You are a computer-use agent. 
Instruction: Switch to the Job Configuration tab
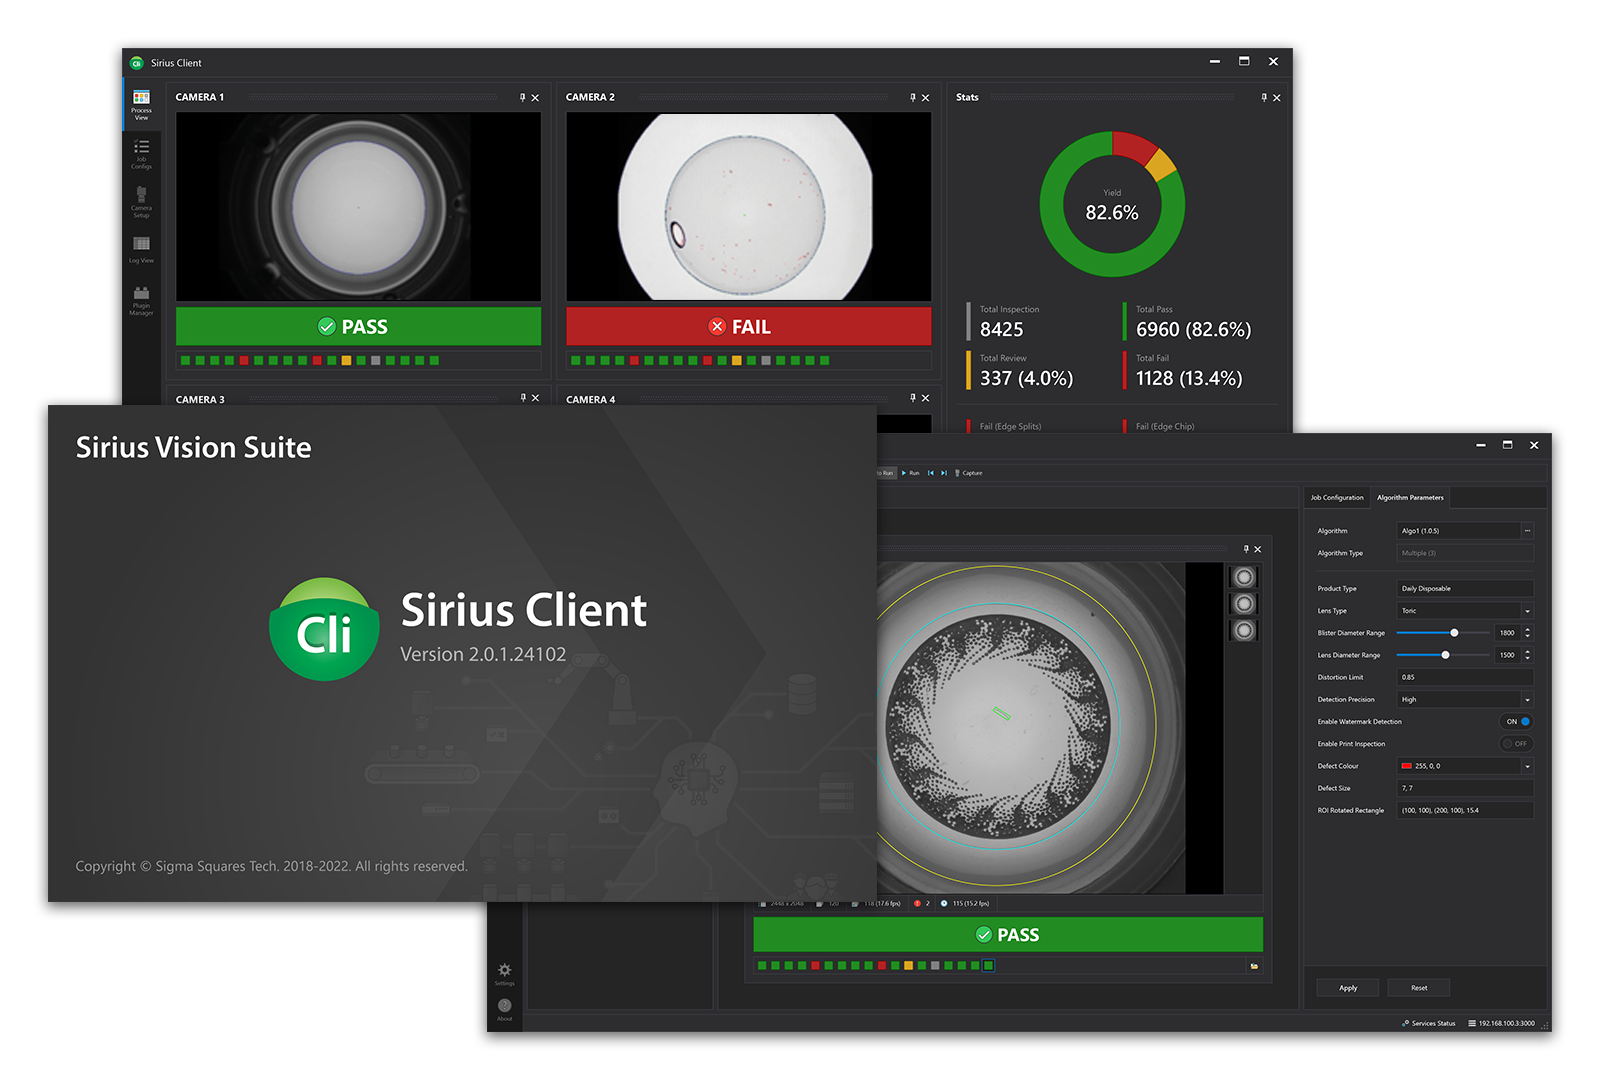point(1336,497)
